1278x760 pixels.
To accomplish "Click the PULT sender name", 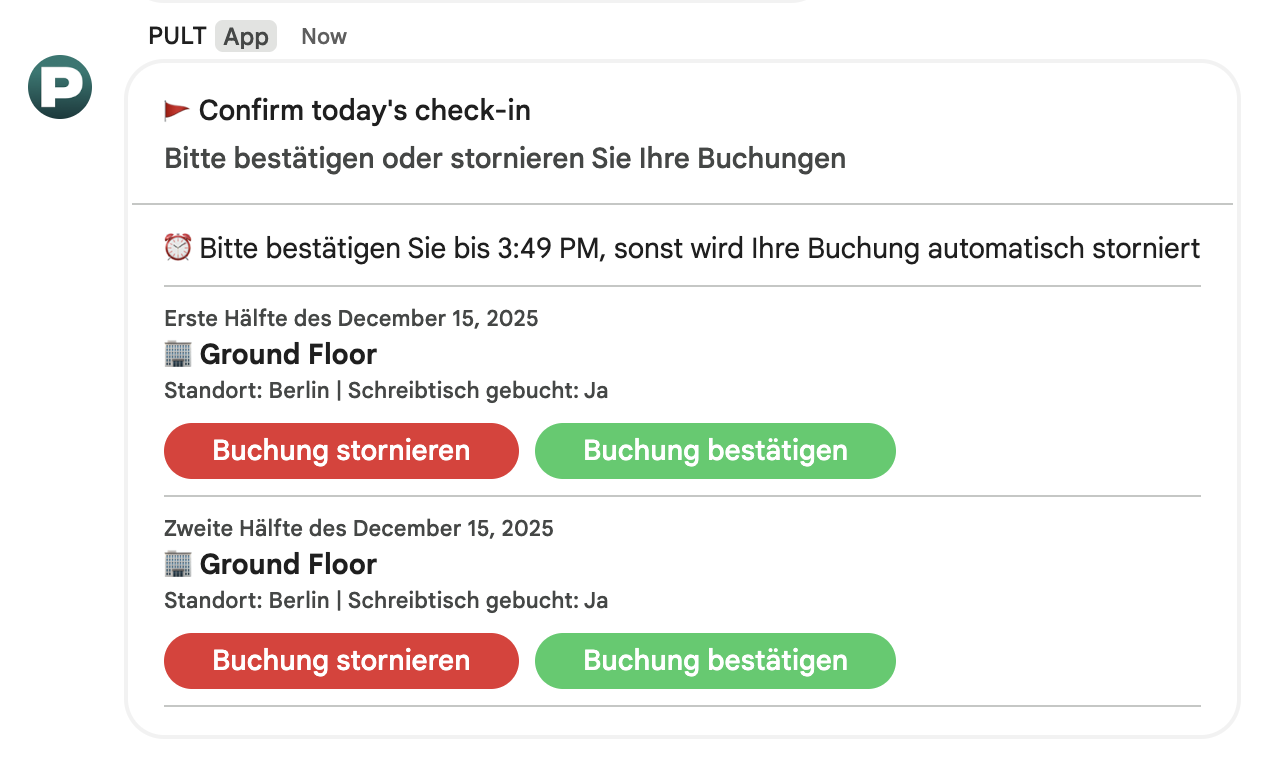I will click(177, 36).
